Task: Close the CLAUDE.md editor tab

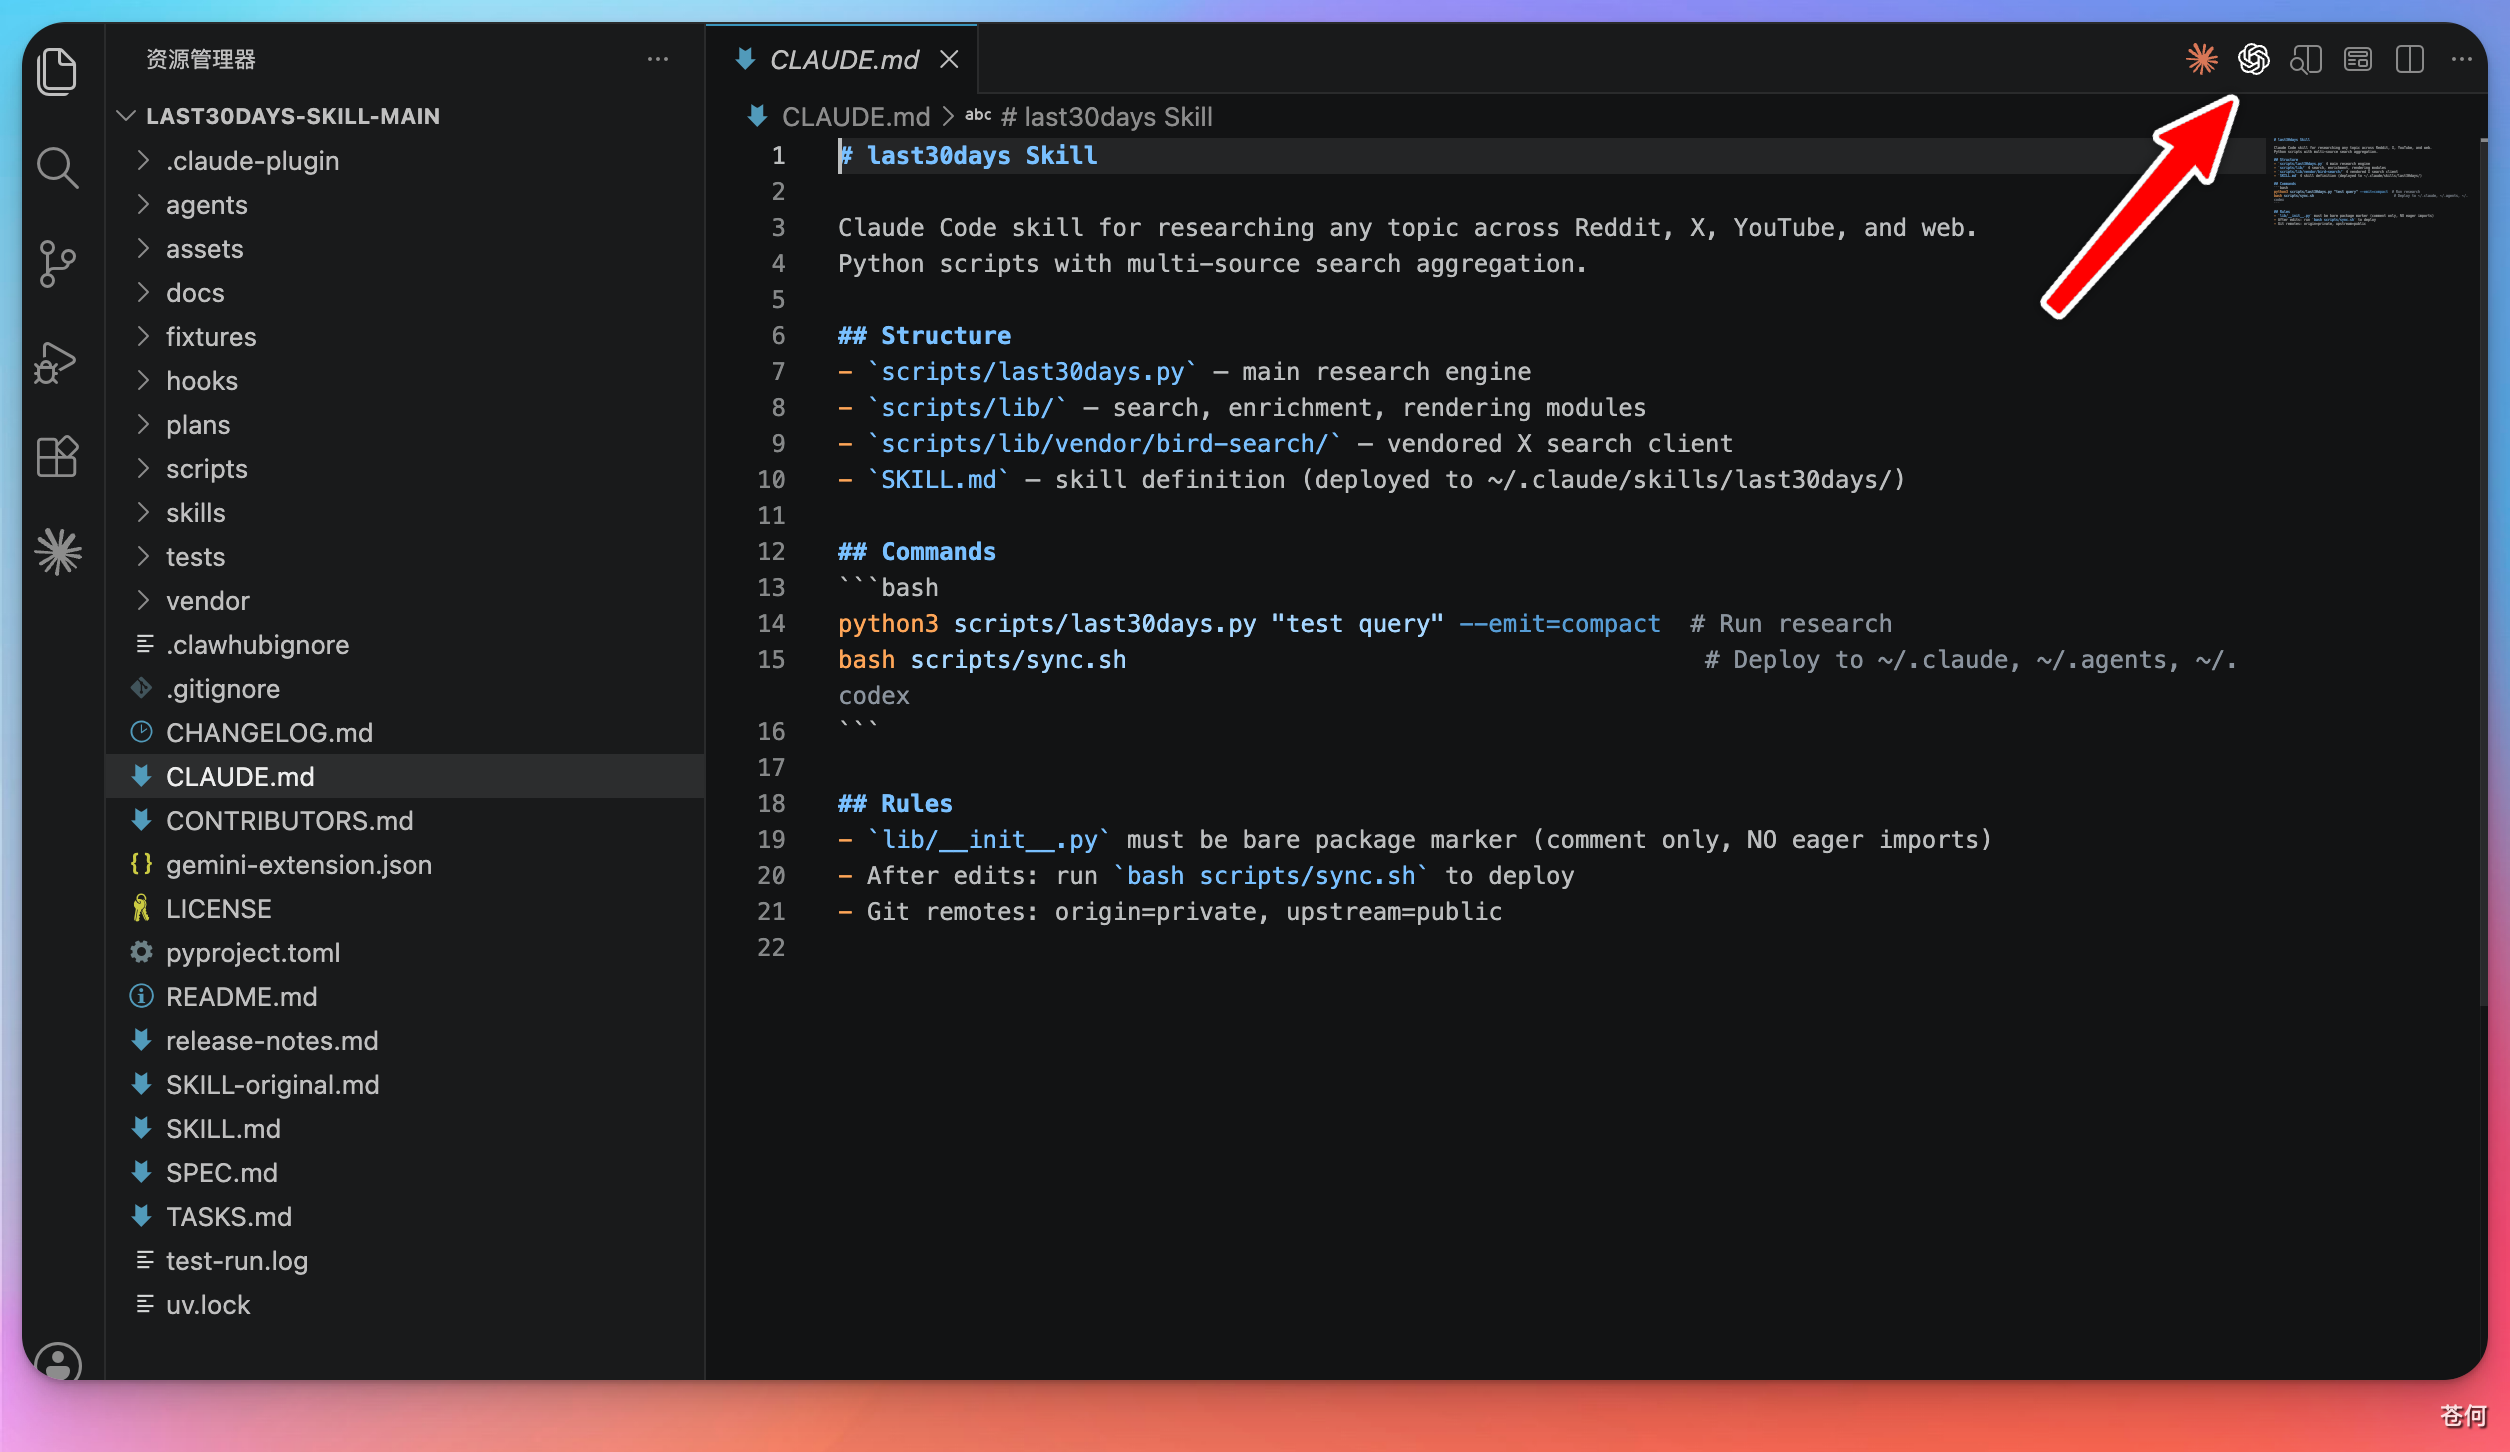Action: [x=949, y=60]
